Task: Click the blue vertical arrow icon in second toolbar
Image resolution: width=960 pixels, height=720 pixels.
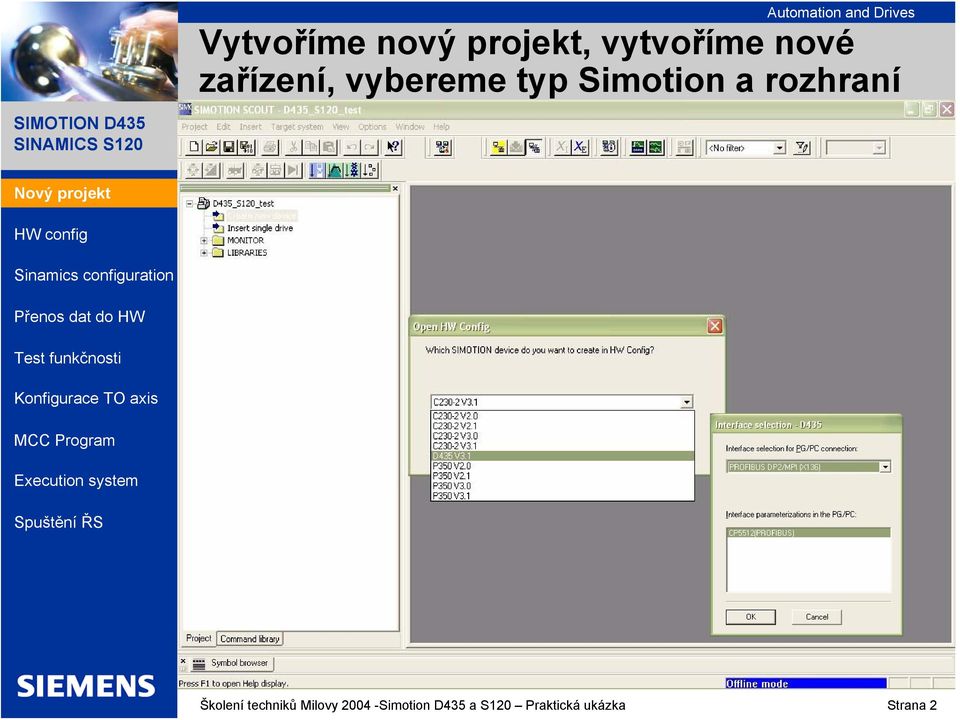Action: (x=317, y=170)
